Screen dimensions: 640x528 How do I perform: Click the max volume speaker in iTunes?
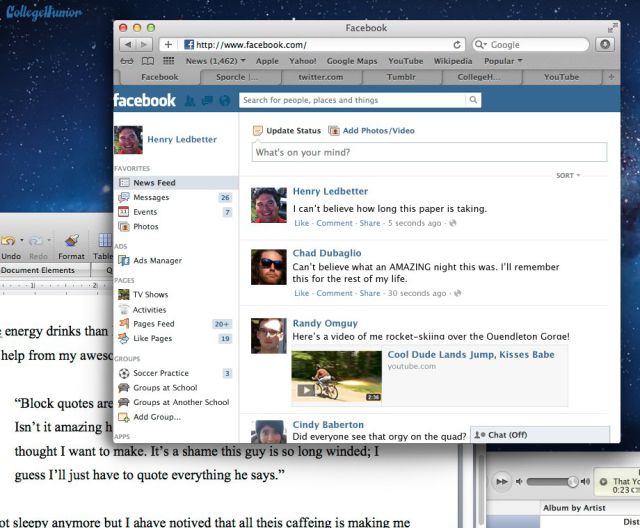point(585,482)
